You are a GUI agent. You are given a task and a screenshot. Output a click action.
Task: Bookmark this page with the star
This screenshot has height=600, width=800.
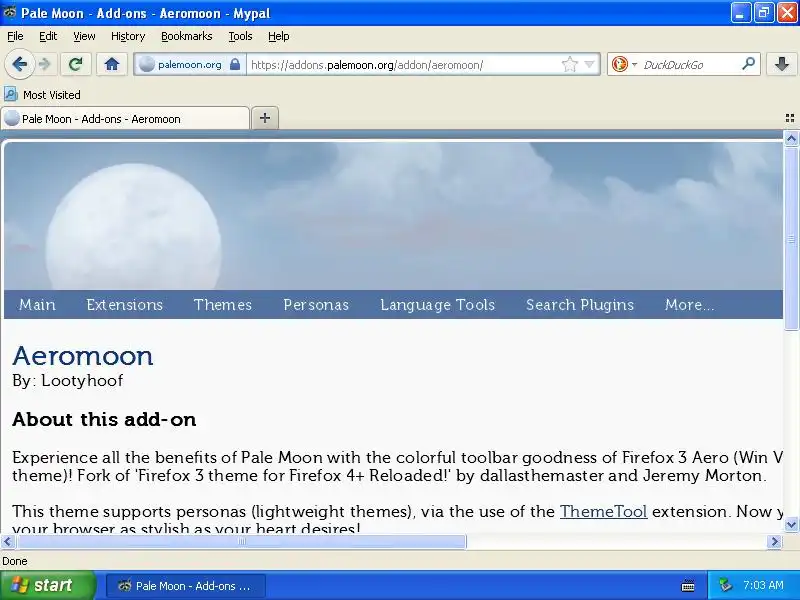click(569, 64)
